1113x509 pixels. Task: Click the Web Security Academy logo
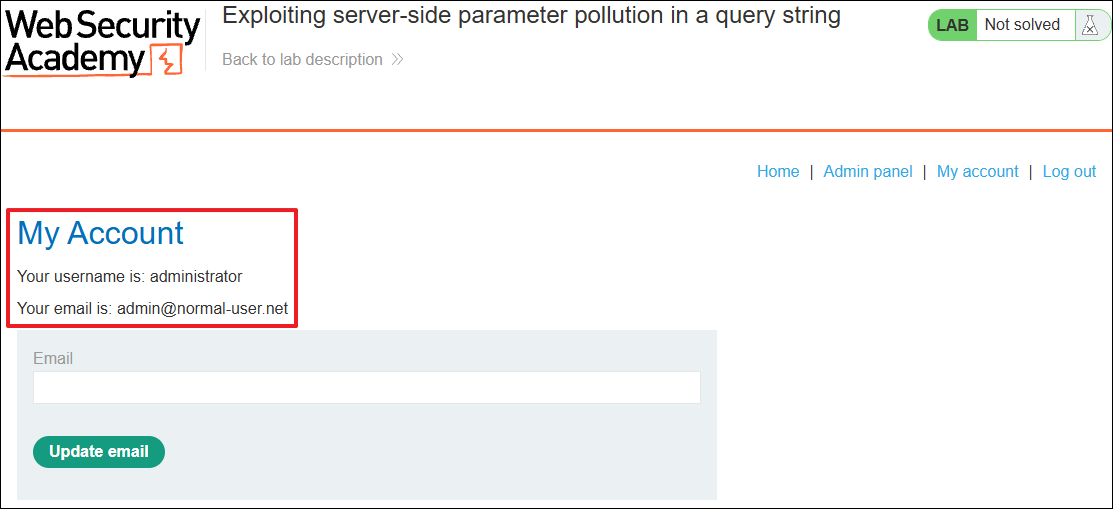tap(102, 43)
